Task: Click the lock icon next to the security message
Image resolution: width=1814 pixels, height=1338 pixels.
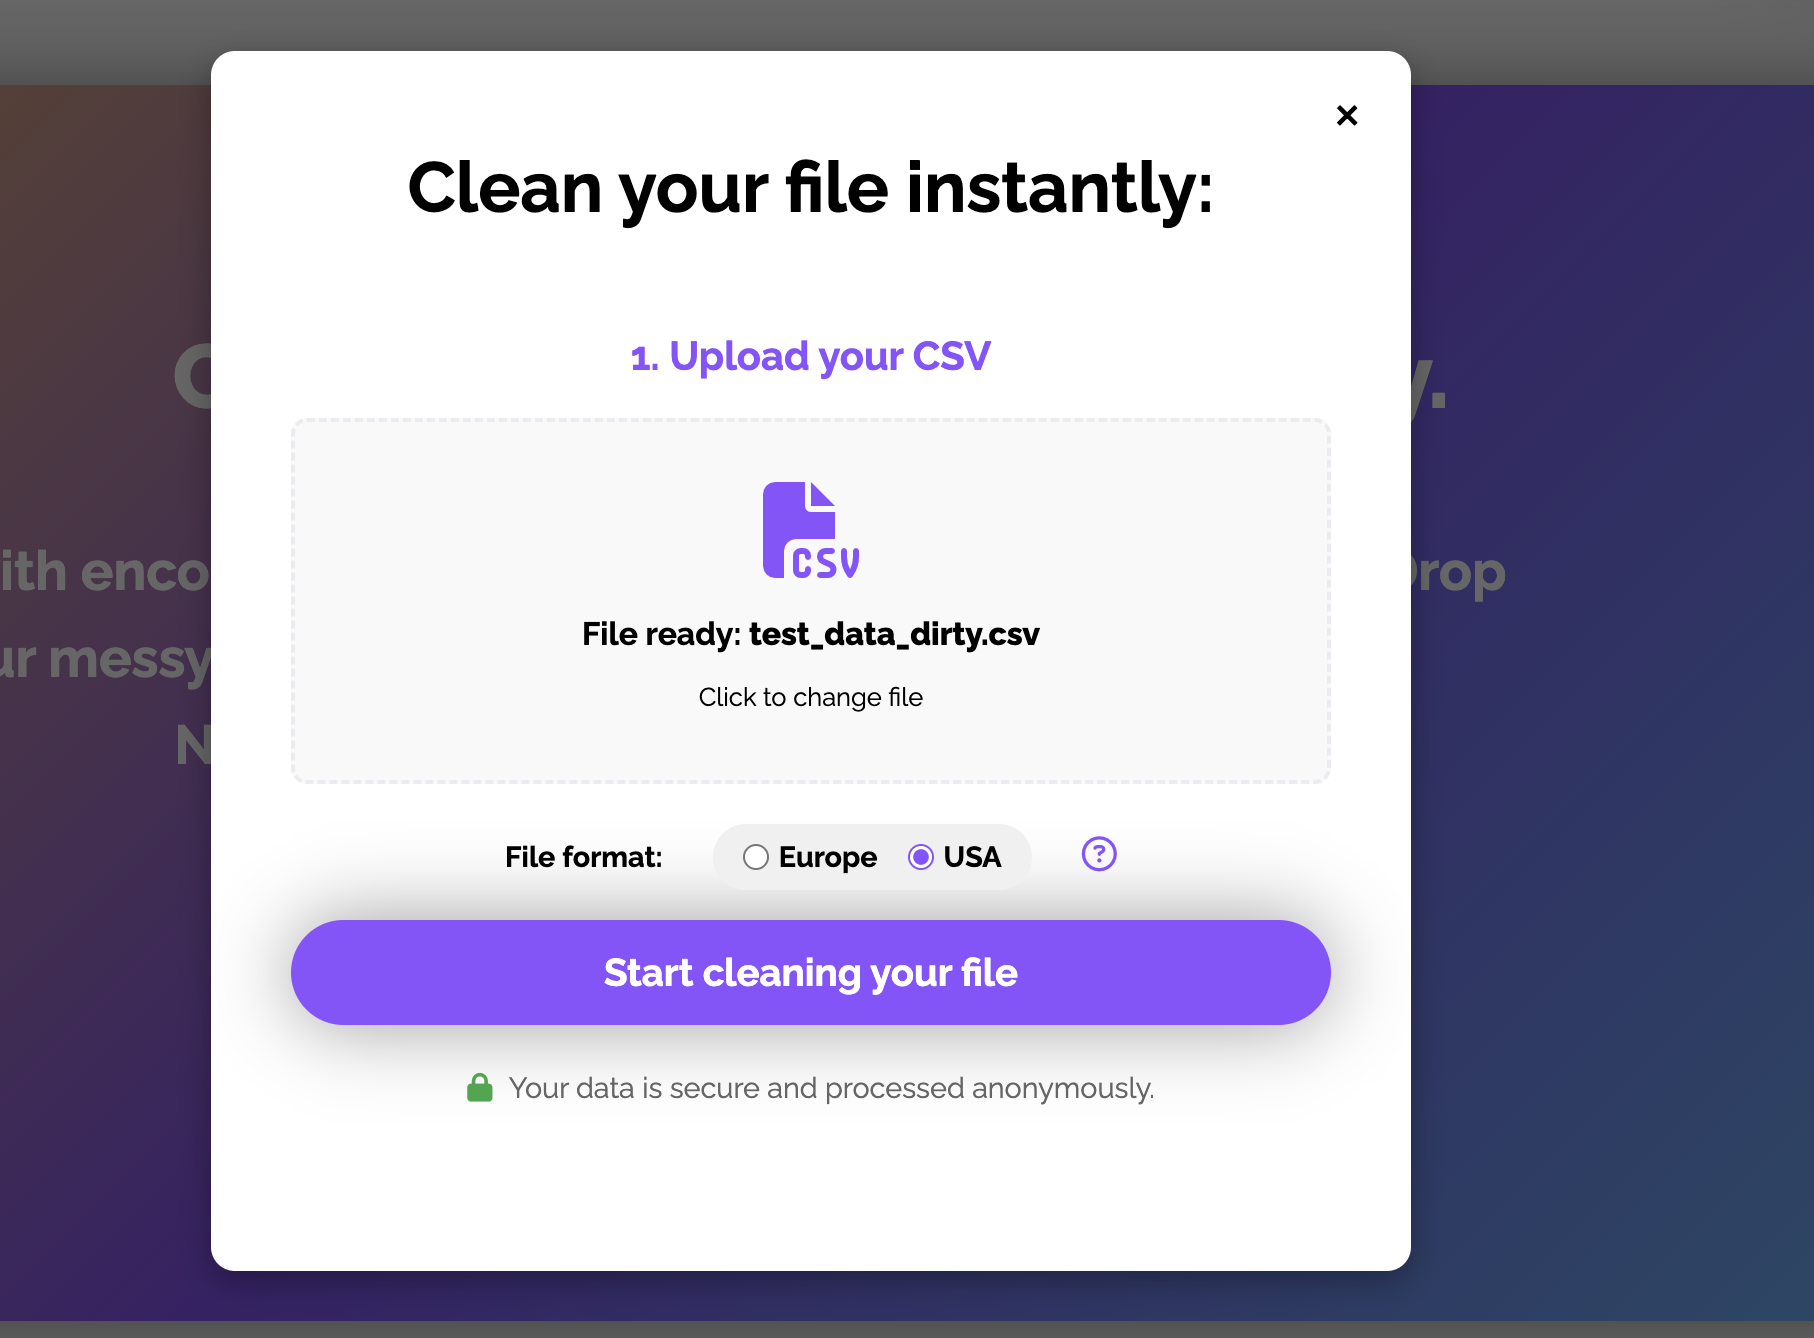Action: tap(481, 1087)
